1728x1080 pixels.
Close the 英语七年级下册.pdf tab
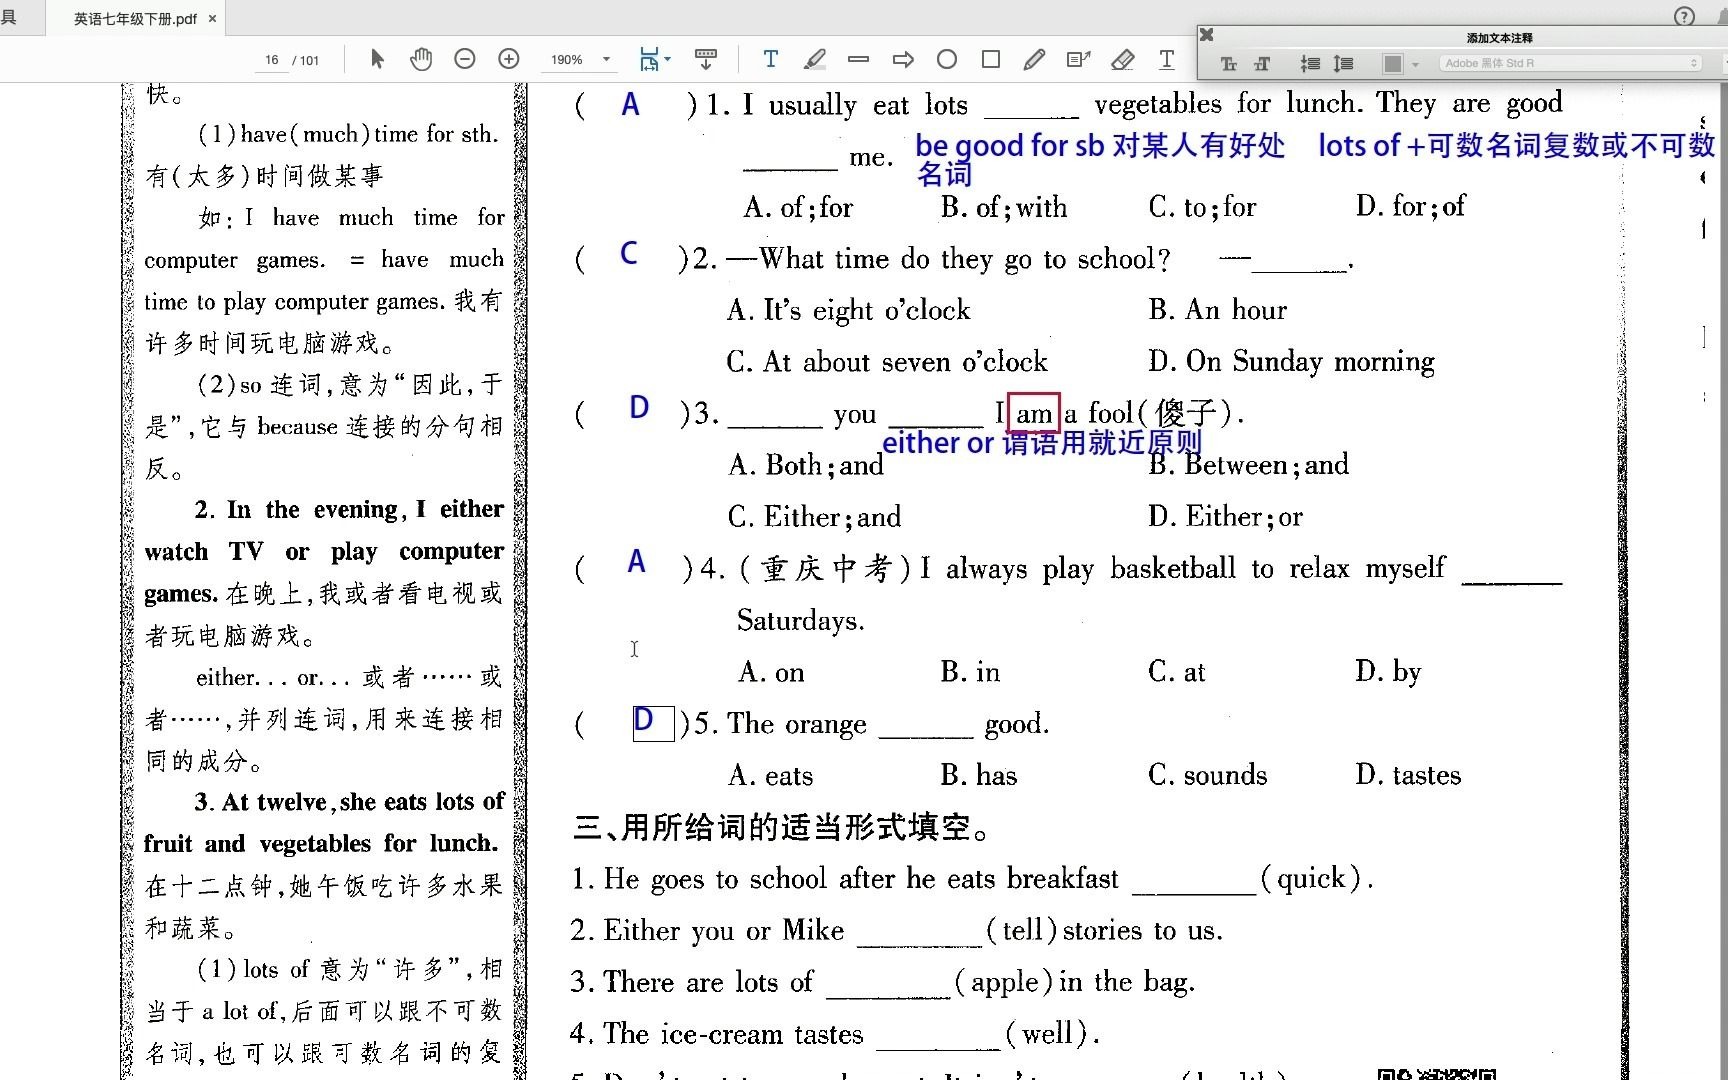(x=212, y=18)
